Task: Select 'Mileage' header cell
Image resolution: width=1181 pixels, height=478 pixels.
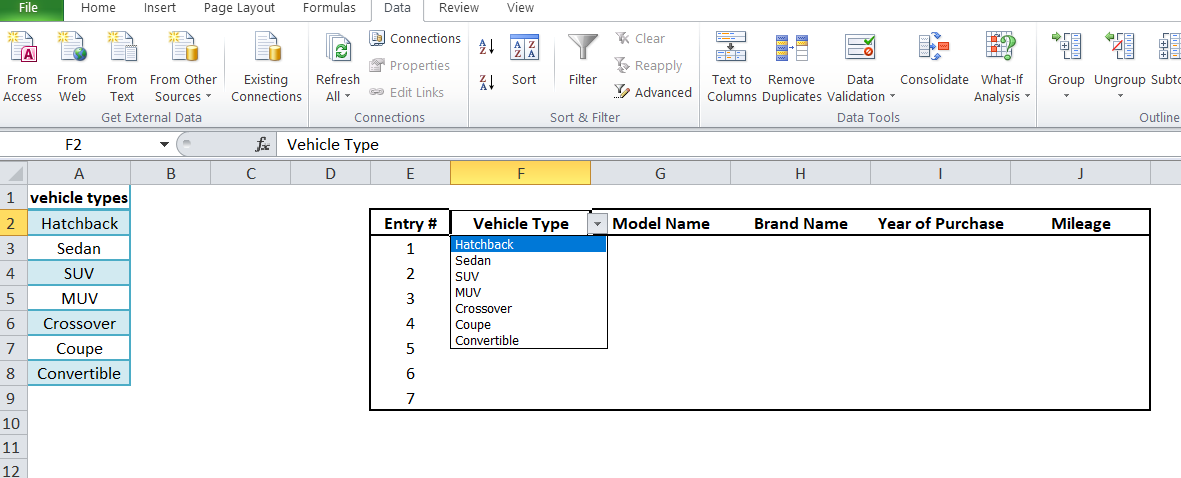Action: click(x=1081, y=224)
